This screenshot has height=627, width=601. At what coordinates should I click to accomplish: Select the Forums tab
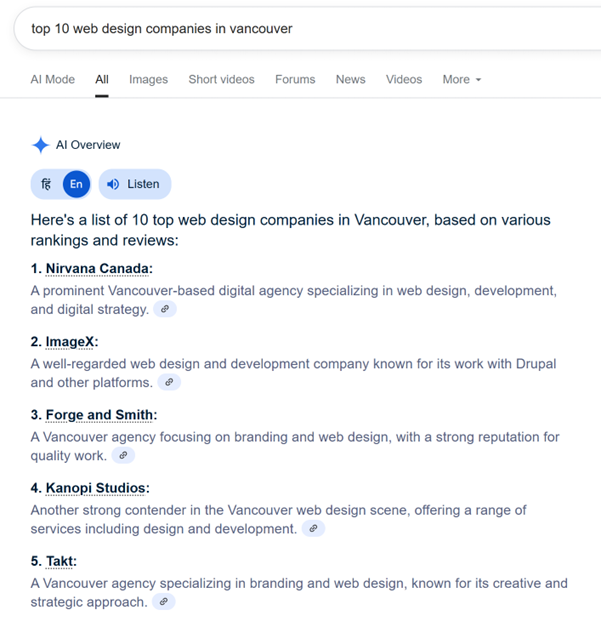point(295,80)
